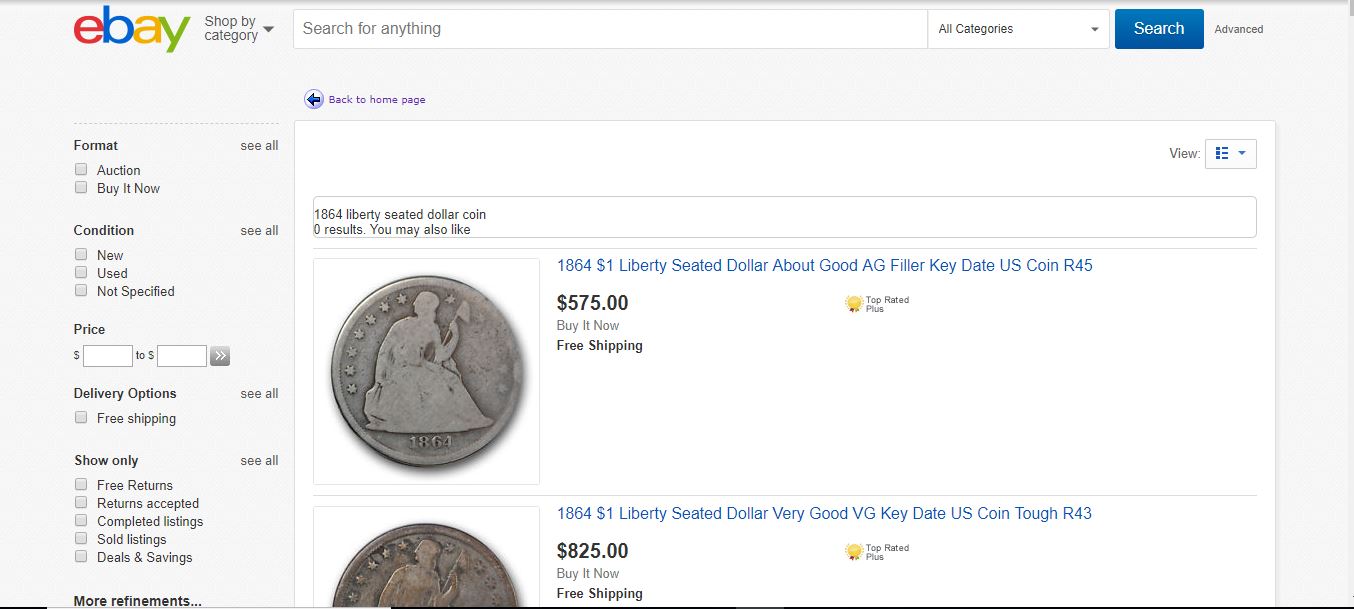Click the eBay logo

coord(131,29)
